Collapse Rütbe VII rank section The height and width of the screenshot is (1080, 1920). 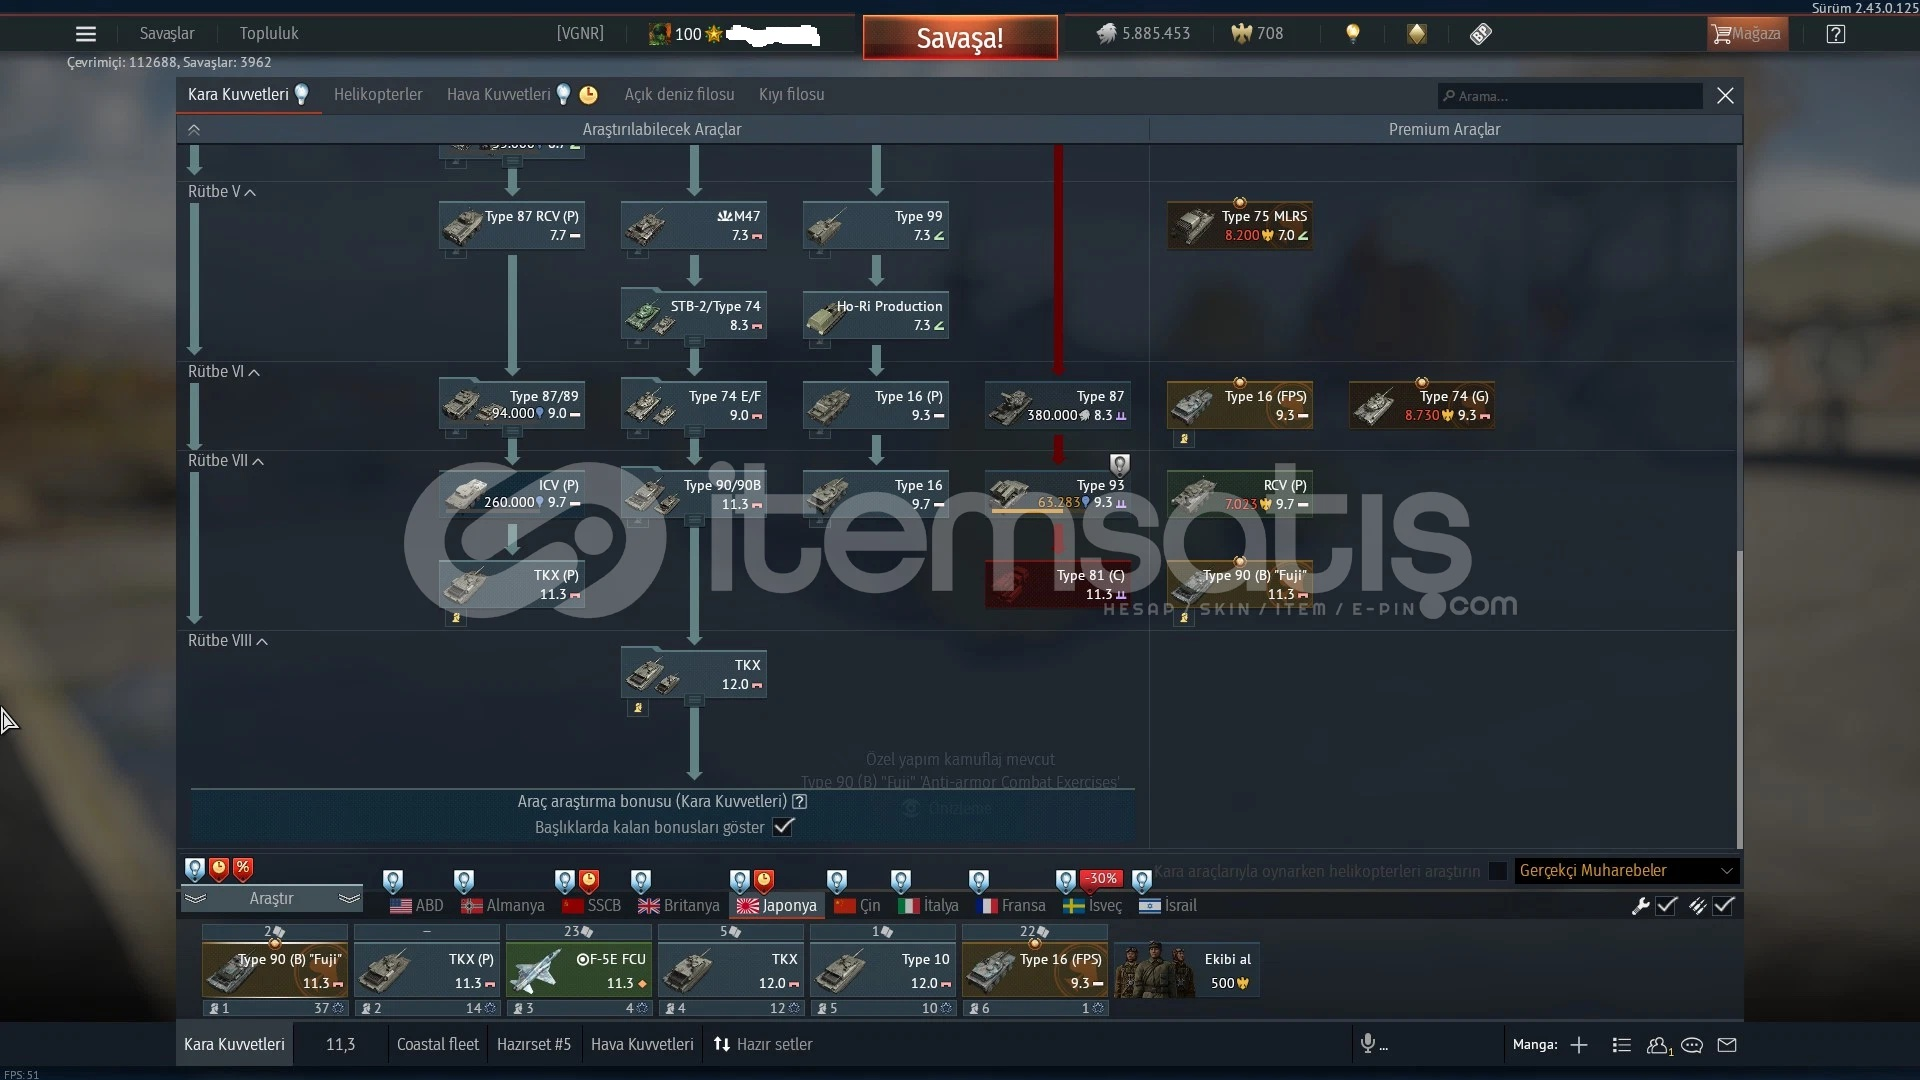[226, 461]
